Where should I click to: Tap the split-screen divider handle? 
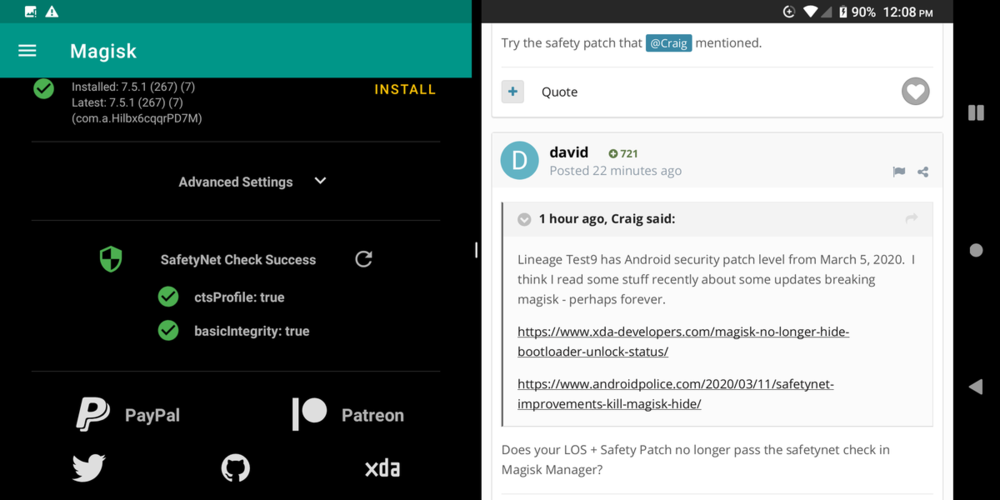tap(476, 250)
